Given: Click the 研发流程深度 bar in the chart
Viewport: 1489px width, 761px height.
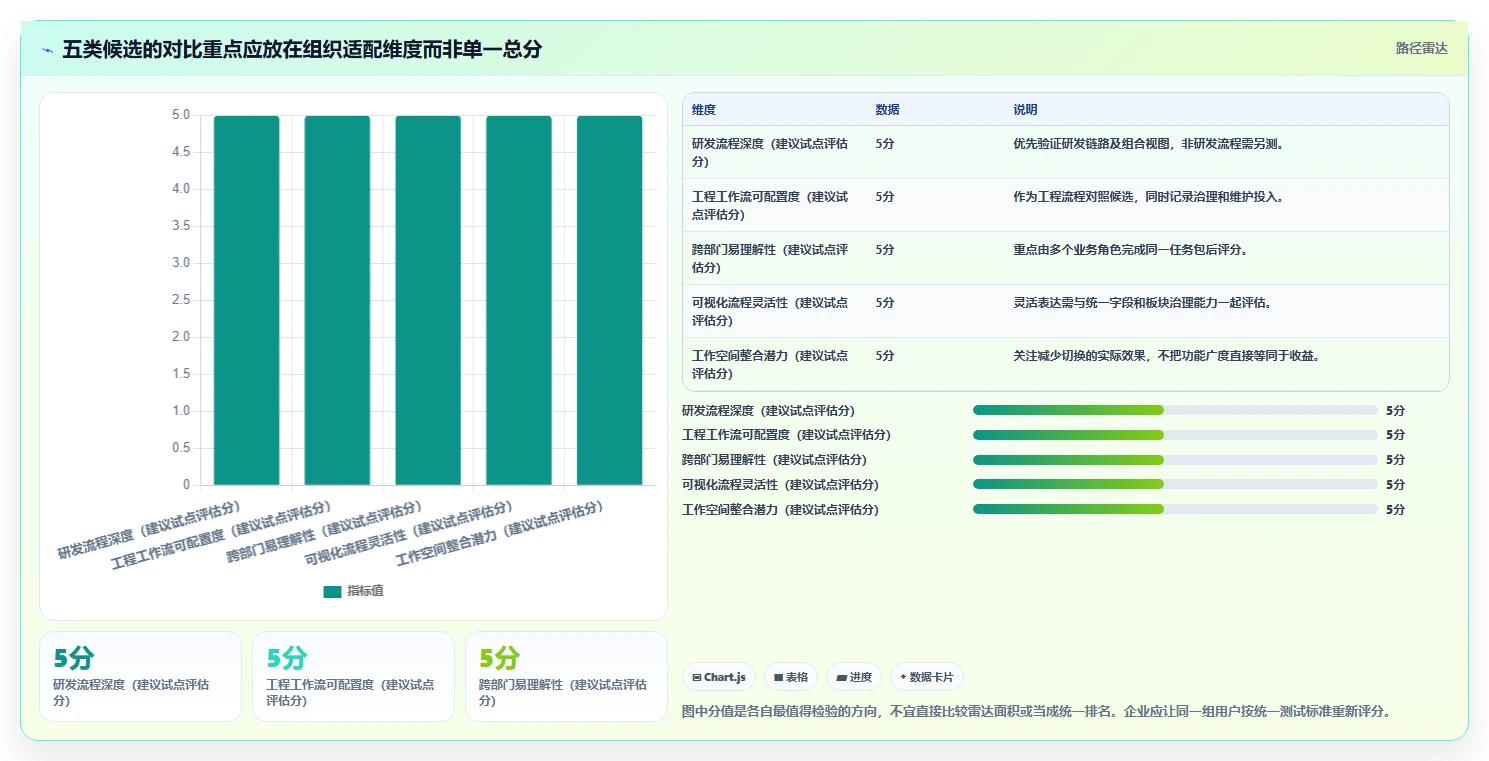Looking at the screenshot, I should tap(246, 300).
